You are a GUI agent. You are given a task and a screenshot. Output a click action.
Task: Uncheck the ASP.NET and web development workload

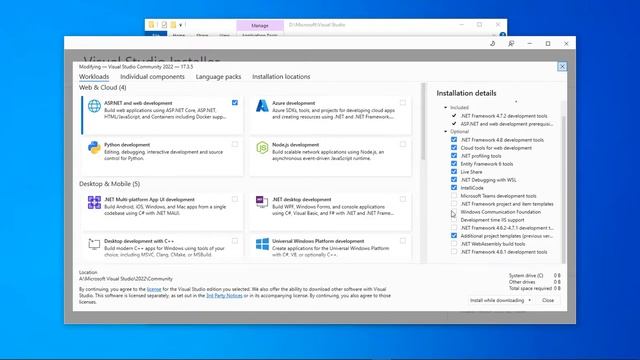235,103
